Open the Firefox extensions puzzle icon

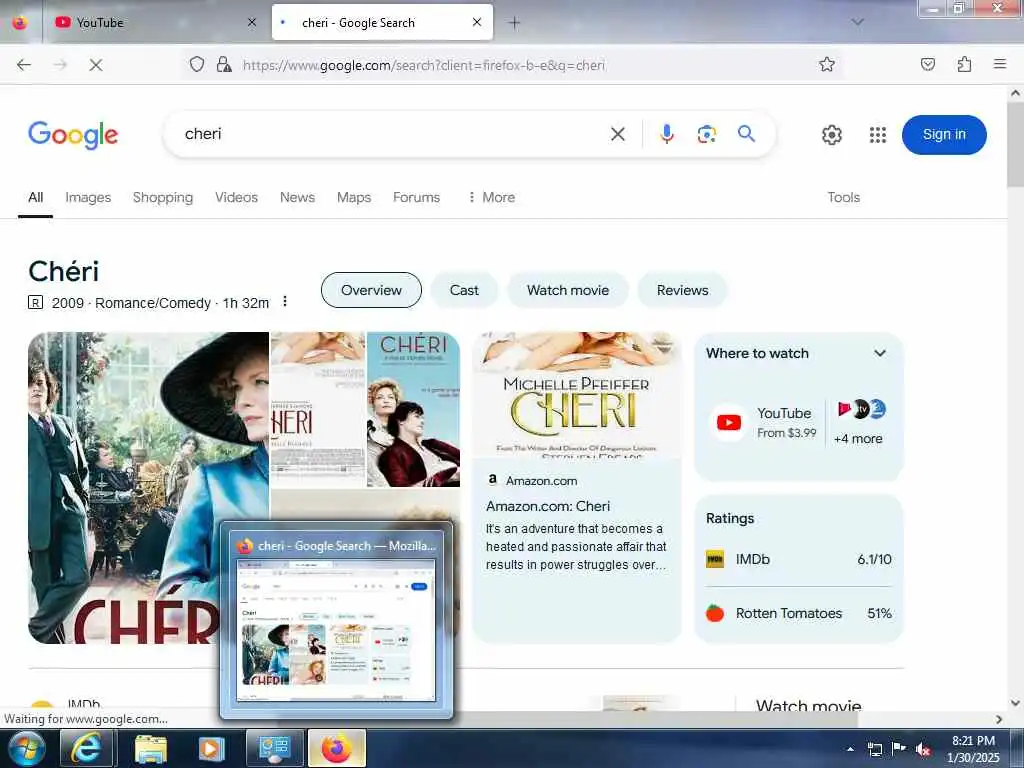(x=964, y=64)
